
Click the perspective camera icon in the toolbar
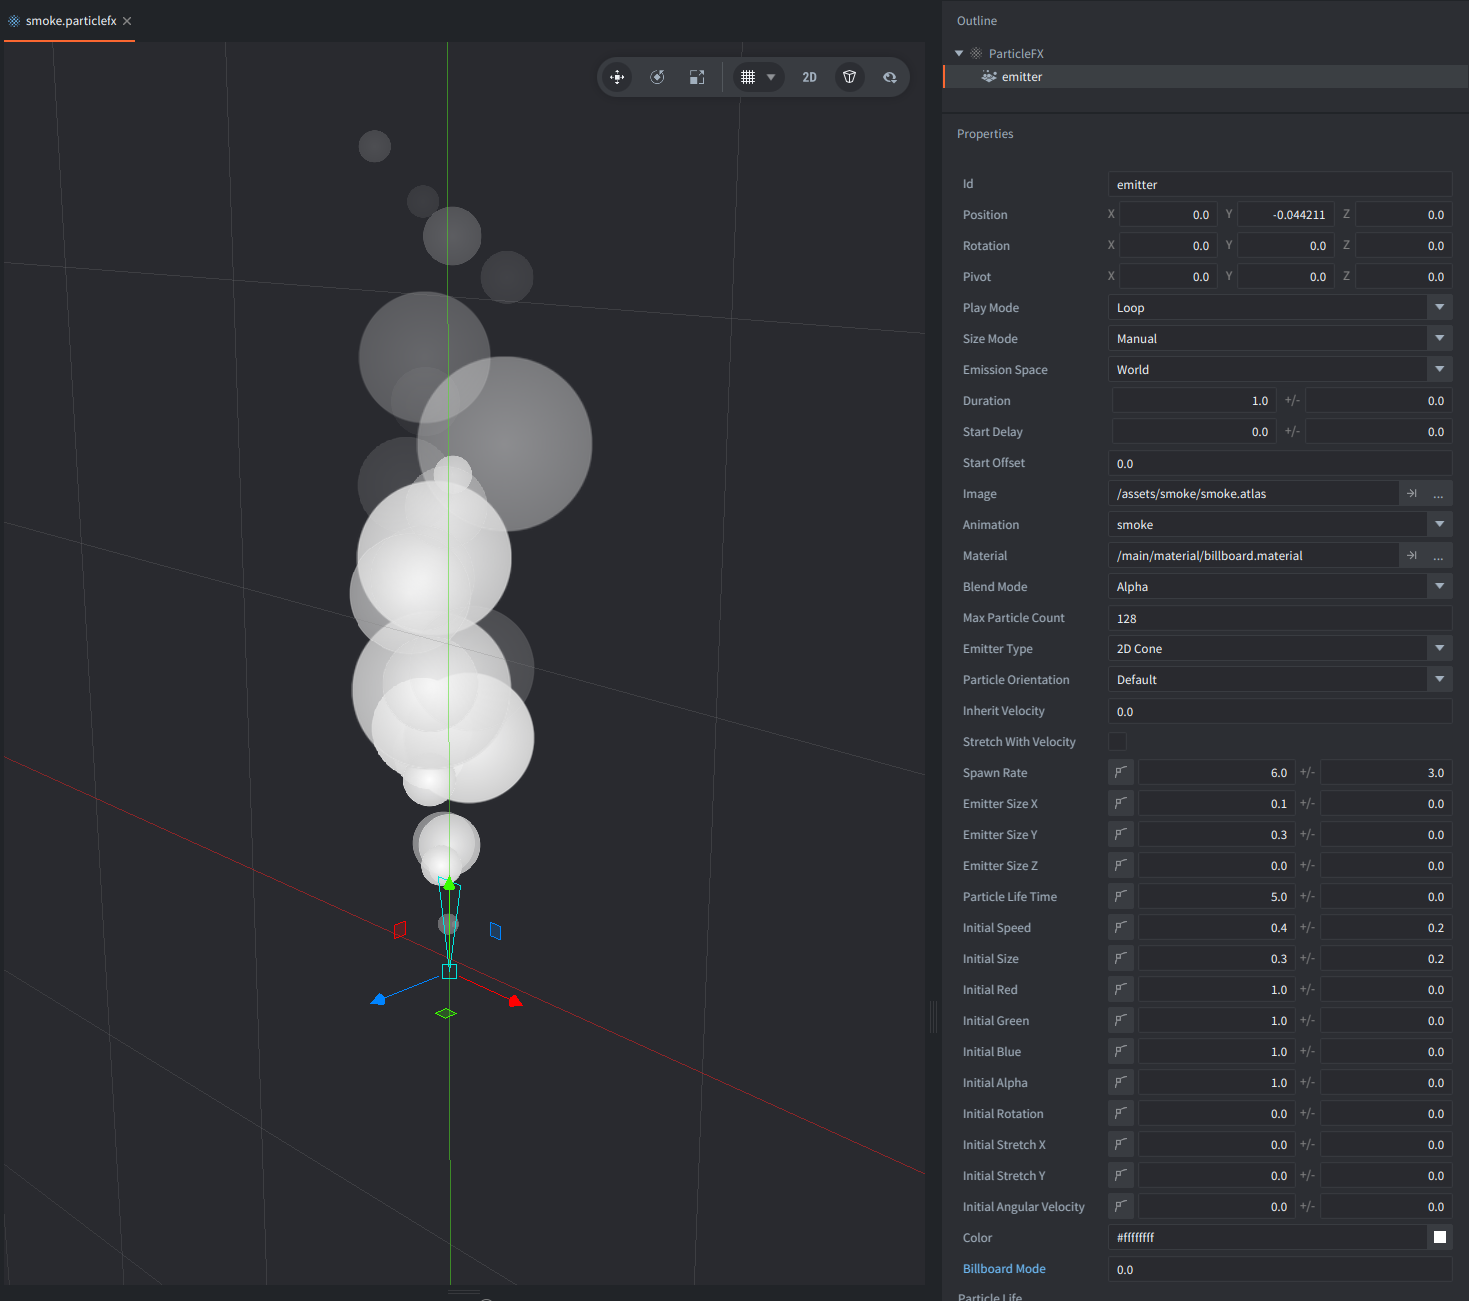tap(849, 77)
